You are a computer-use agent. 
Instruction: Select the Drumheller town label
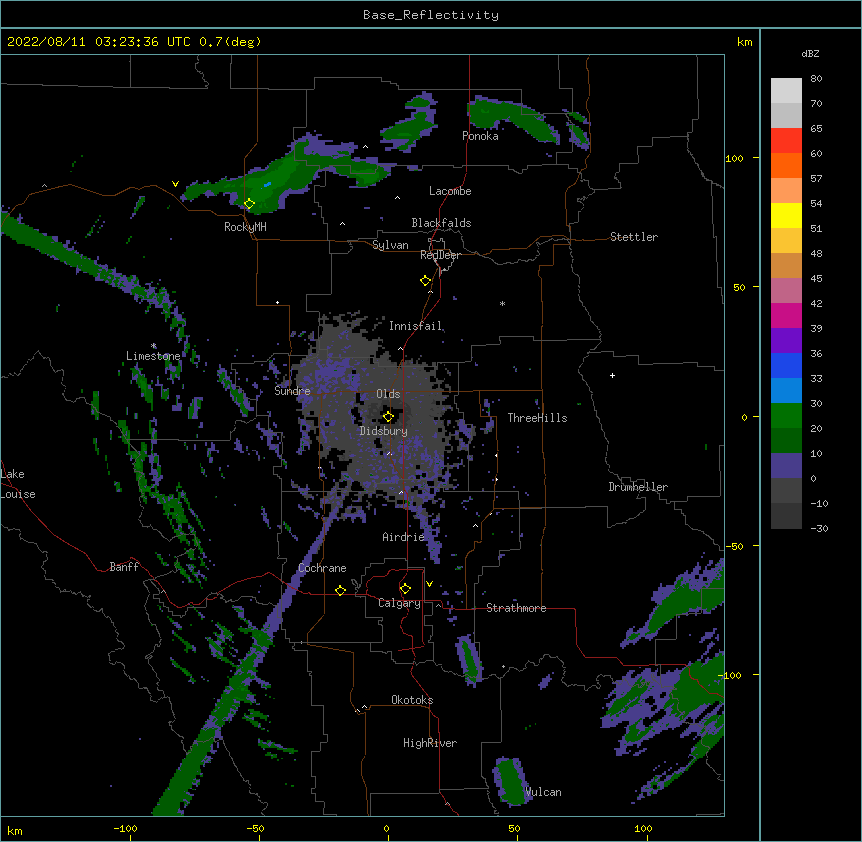(x=638, y=487)
